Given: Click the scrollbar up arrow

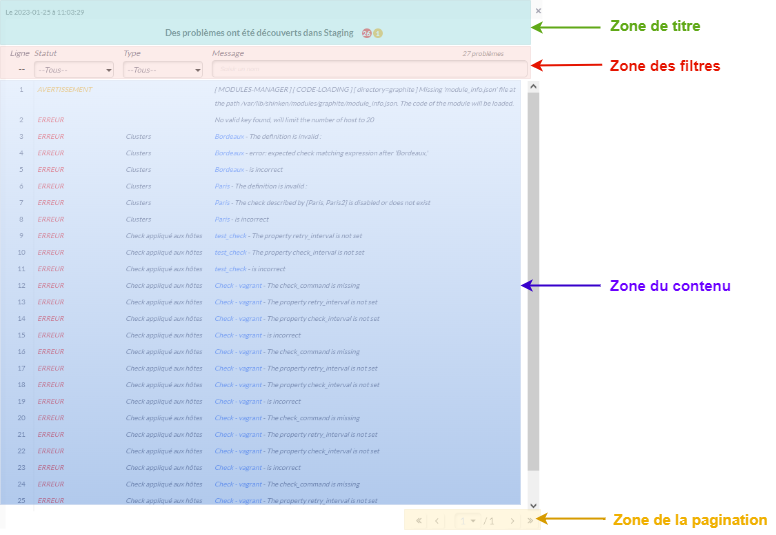Looking at the screenshot, I should (533, 87).
